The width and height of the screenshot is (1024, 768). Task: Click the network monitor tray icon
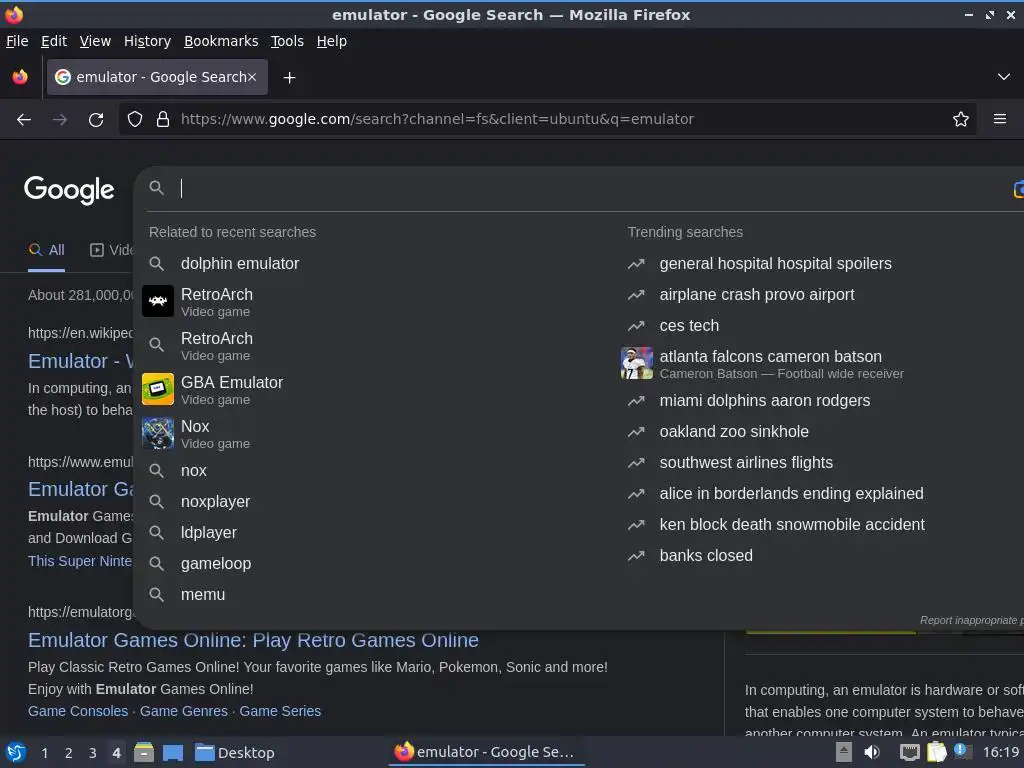point(909,752)
